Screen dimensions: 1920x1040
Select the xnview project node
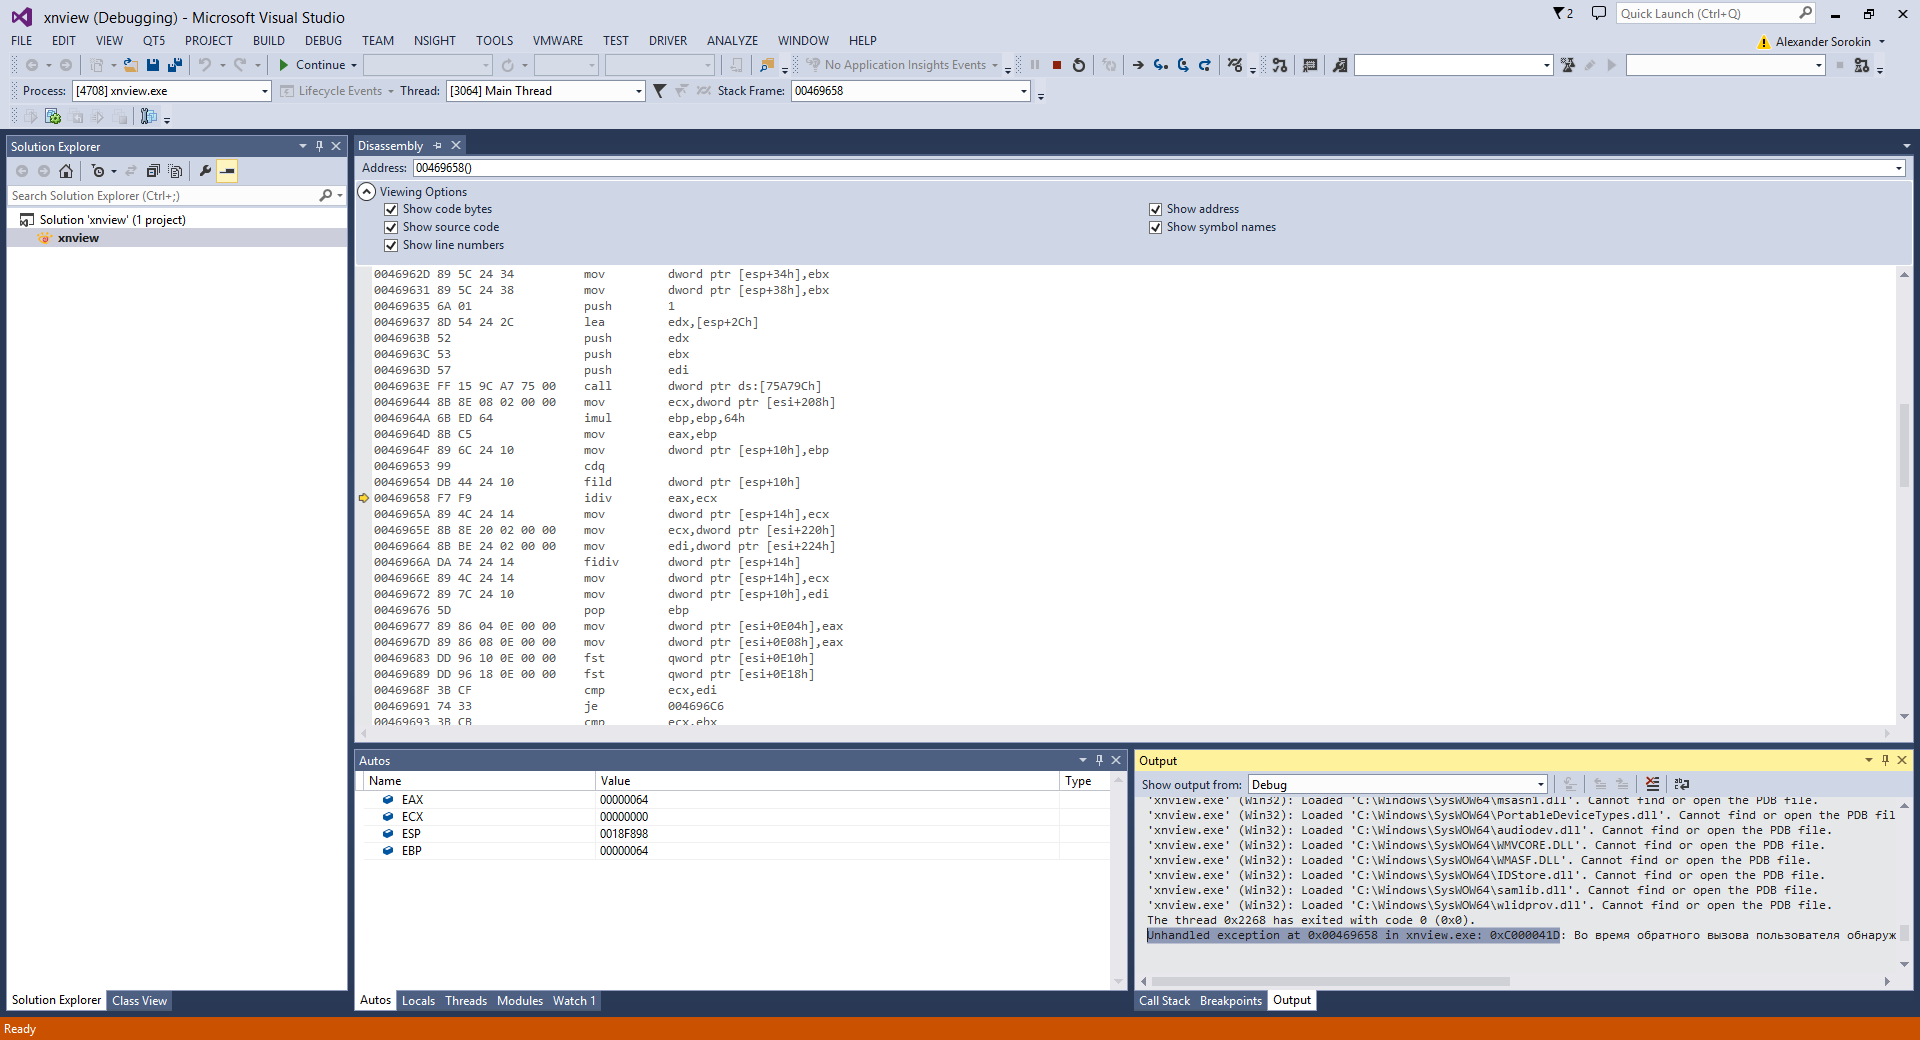pyautogui.click(x=78, y=238)
